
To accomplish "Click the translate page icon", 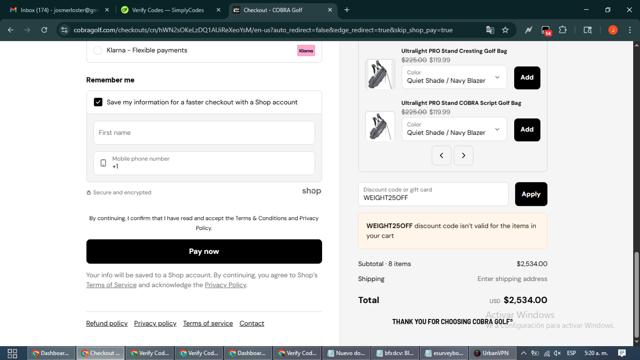I will [x=490, y=30].
